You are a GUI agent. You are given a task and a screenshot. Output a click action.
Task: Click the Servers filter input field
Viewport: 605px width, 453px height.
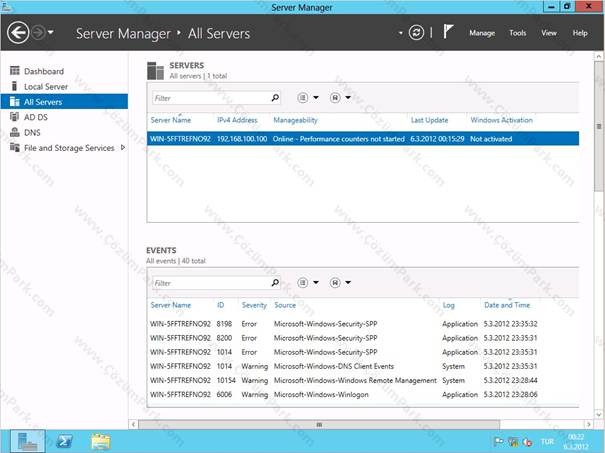[x=211, y=98]
